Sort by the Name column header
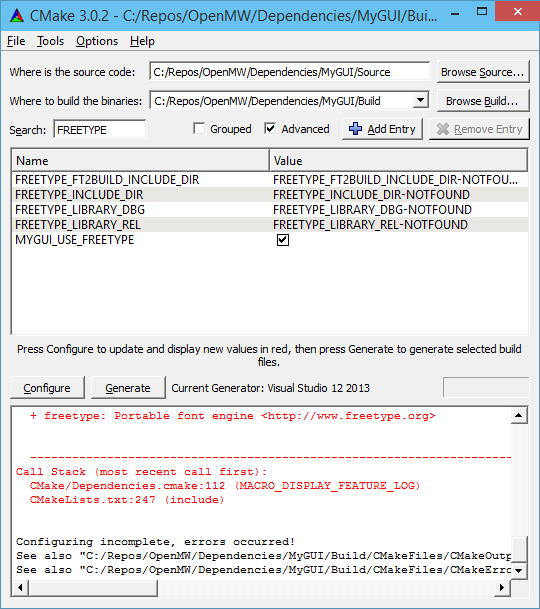The image size is (540, 609). (141, 160)
